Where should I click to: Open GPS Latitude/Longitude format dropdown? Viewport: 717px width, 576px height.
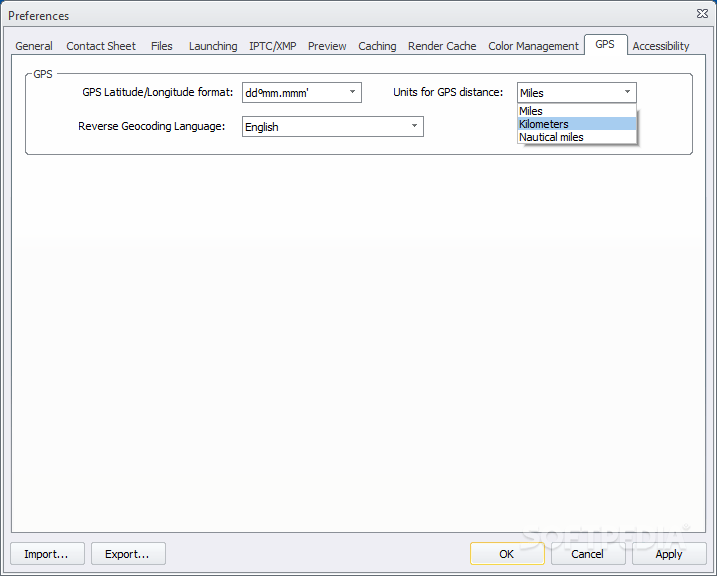click(x=302, y=93)
